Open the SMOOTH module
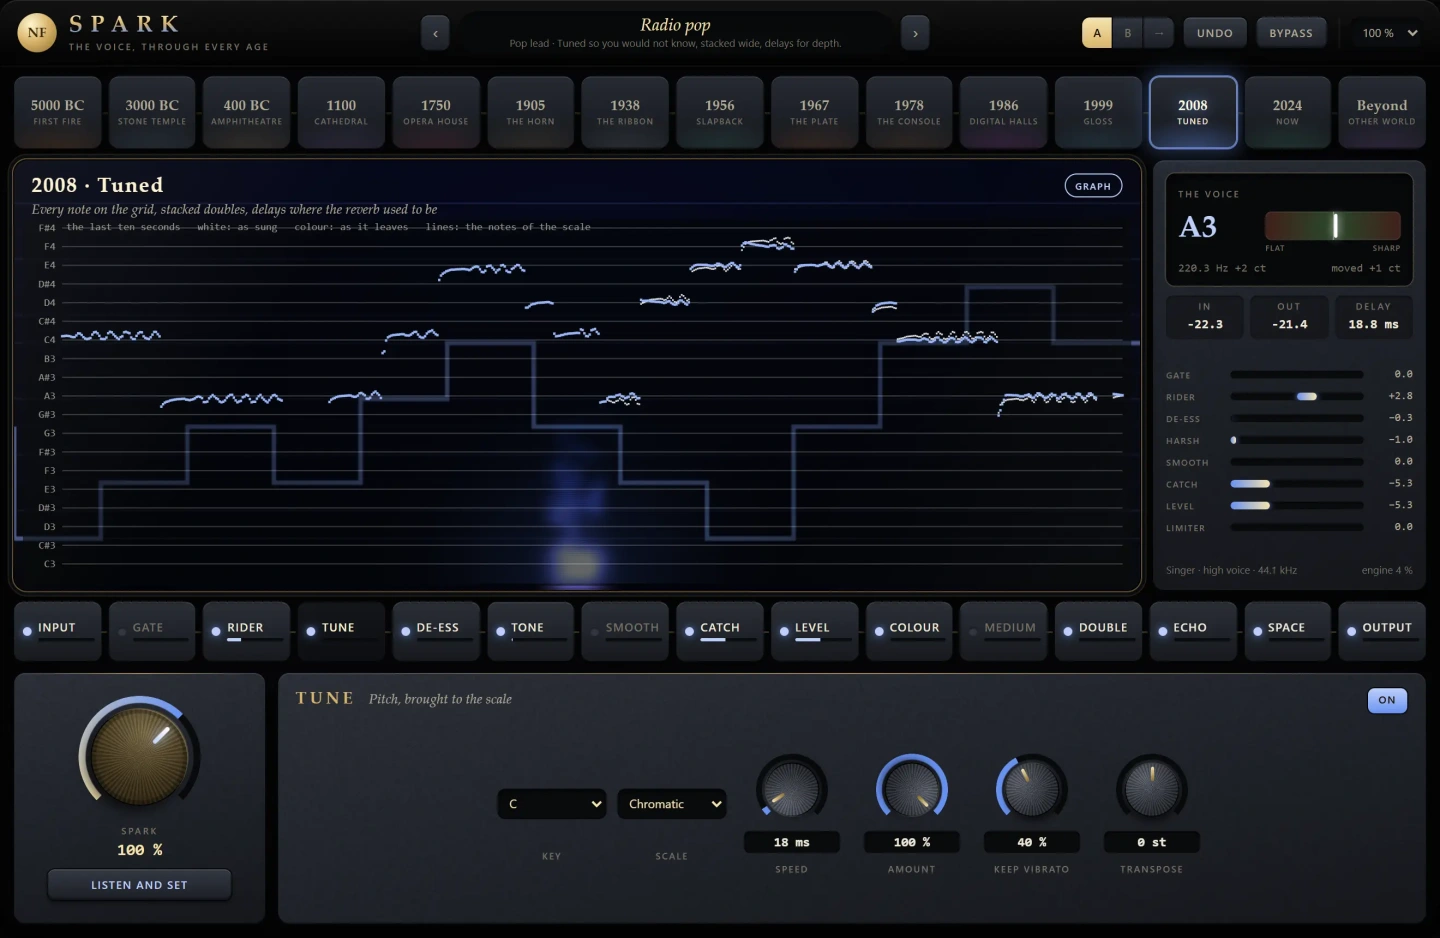 coord(625,630)
